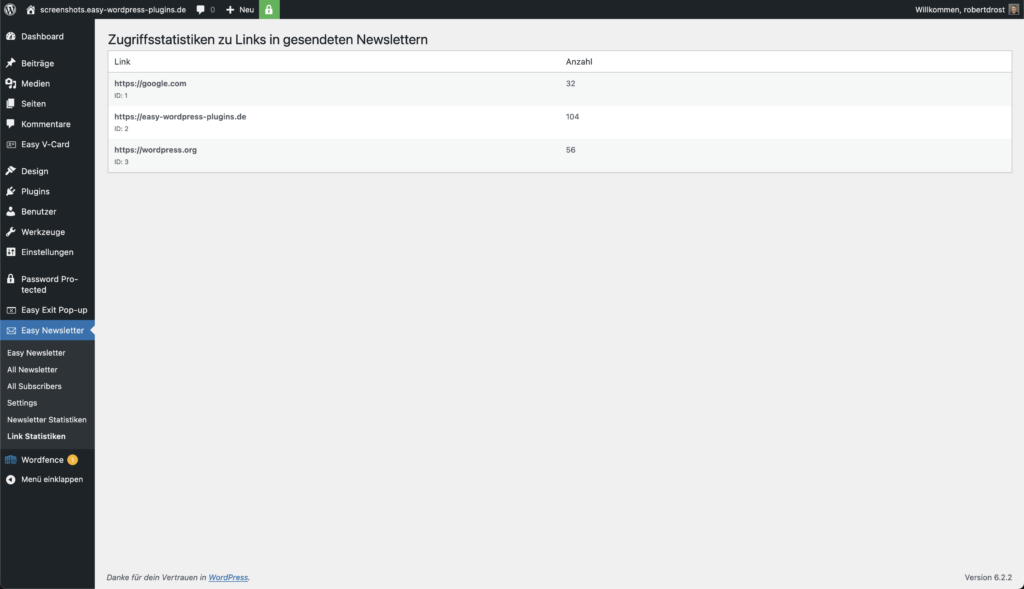This screenshot has width=1024, height=589.
Task: Open Willkommen, robertdrost account menu
Action: pos(959,10)
